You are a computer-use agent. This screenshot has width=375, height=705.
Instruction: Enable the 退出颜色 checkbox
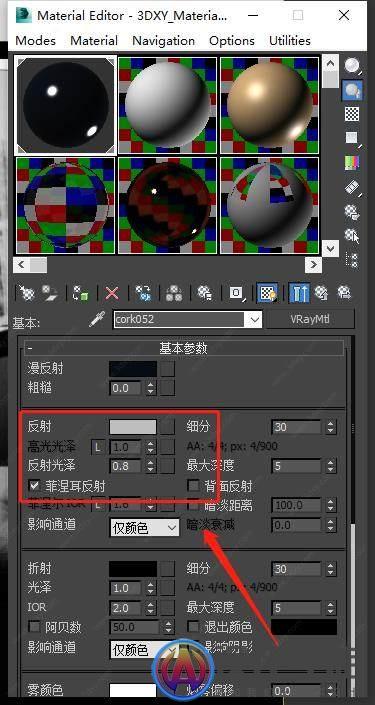click(x=194, y=627)
